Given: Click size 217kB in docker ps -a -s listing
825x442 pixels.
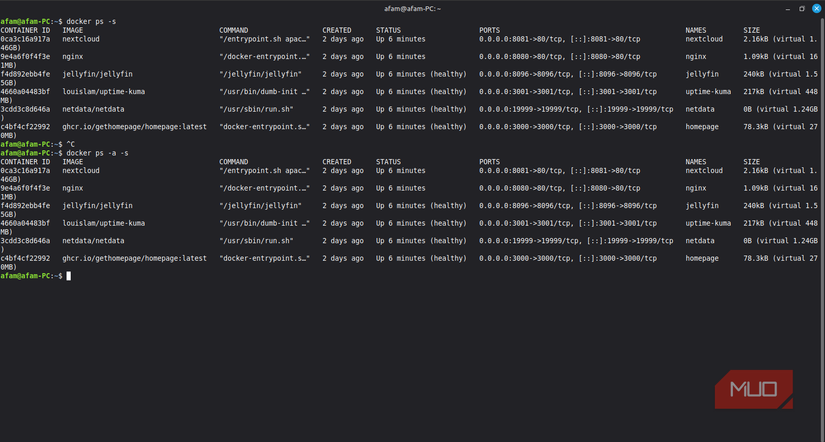Looking at the screenshot, I should click(753, 223).
